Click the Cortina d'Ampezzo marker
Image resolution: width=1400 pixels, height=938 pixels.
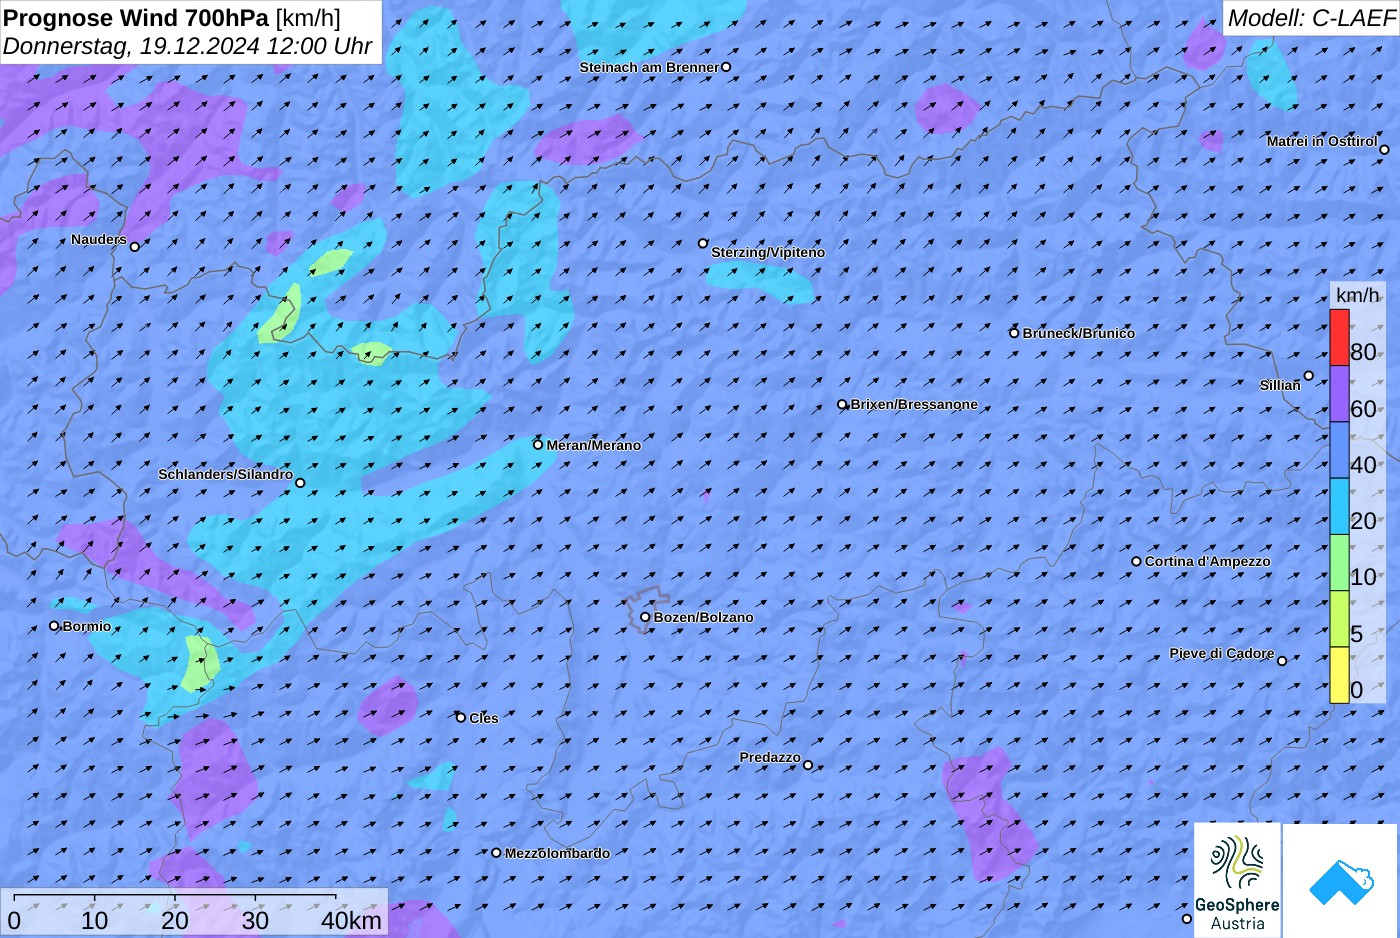[x=1136, y=561]
